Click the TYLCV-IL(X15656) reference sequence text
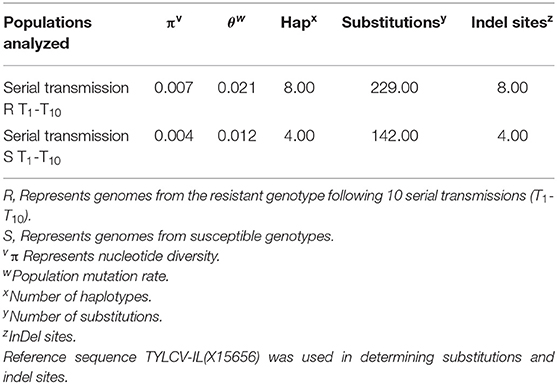 click(202, 357)
